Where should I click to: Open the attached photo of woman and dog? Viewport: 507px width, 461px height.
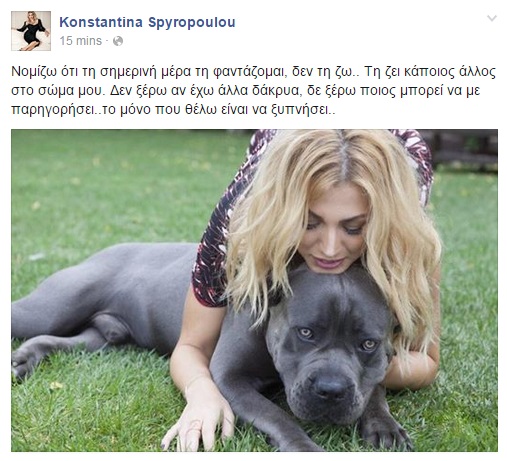pyautogui.click(x=254, y=290)
